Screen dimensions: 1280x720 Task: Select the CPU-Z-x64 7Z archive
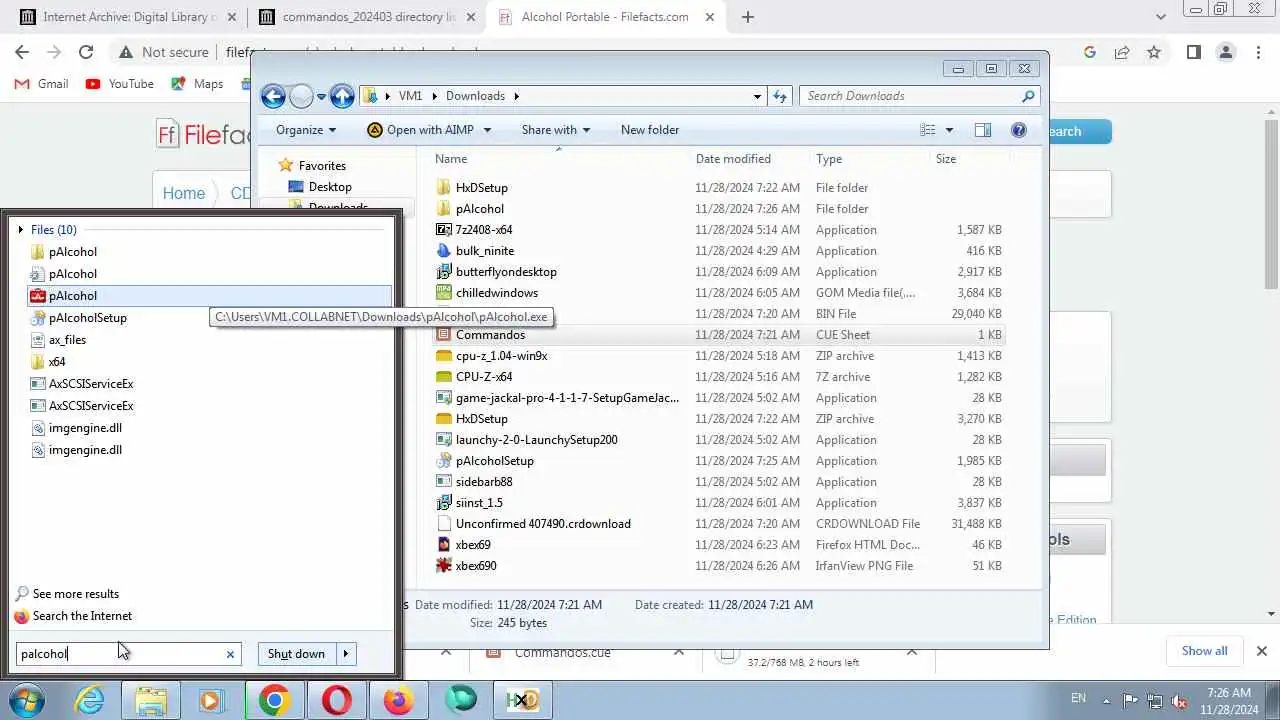click(718, 377)
